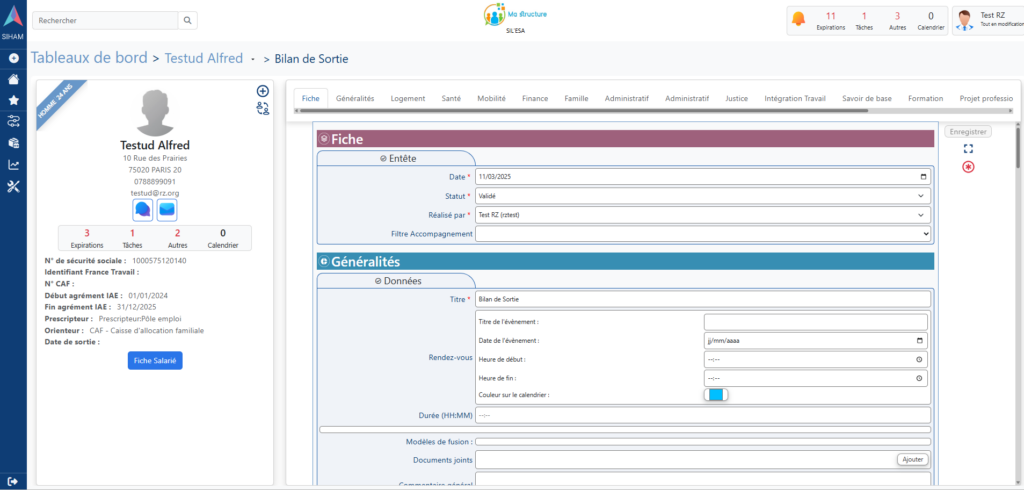The width and height of the screenshot is (1024, 490).
Task: Open the Statut dropdown
Action: point(703,196)
